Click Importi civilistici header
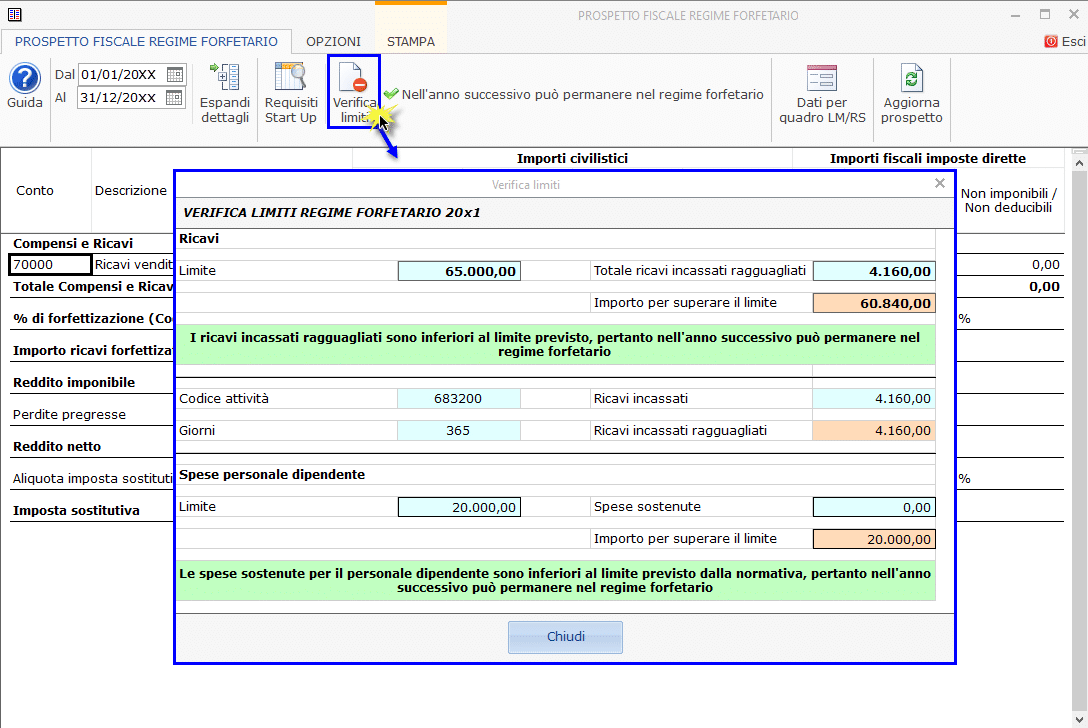1088x728 pixels. click(x=572, y=158)
